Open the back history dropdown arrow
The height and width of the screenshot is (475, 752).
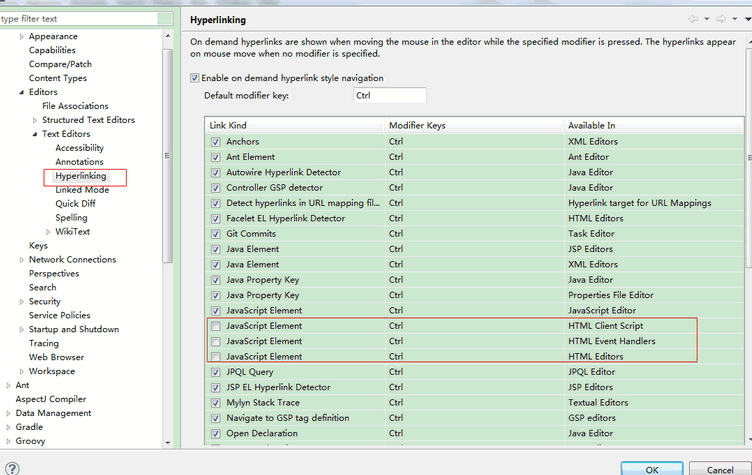coord(705,19)
